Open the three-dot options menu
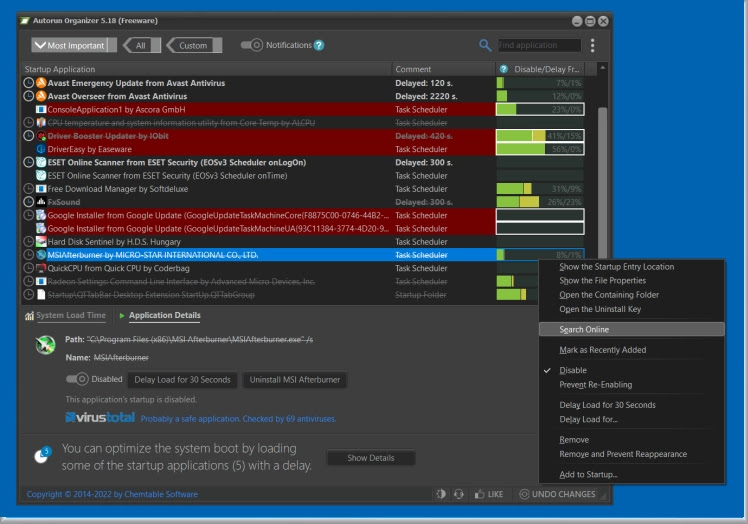 (592, 45)
